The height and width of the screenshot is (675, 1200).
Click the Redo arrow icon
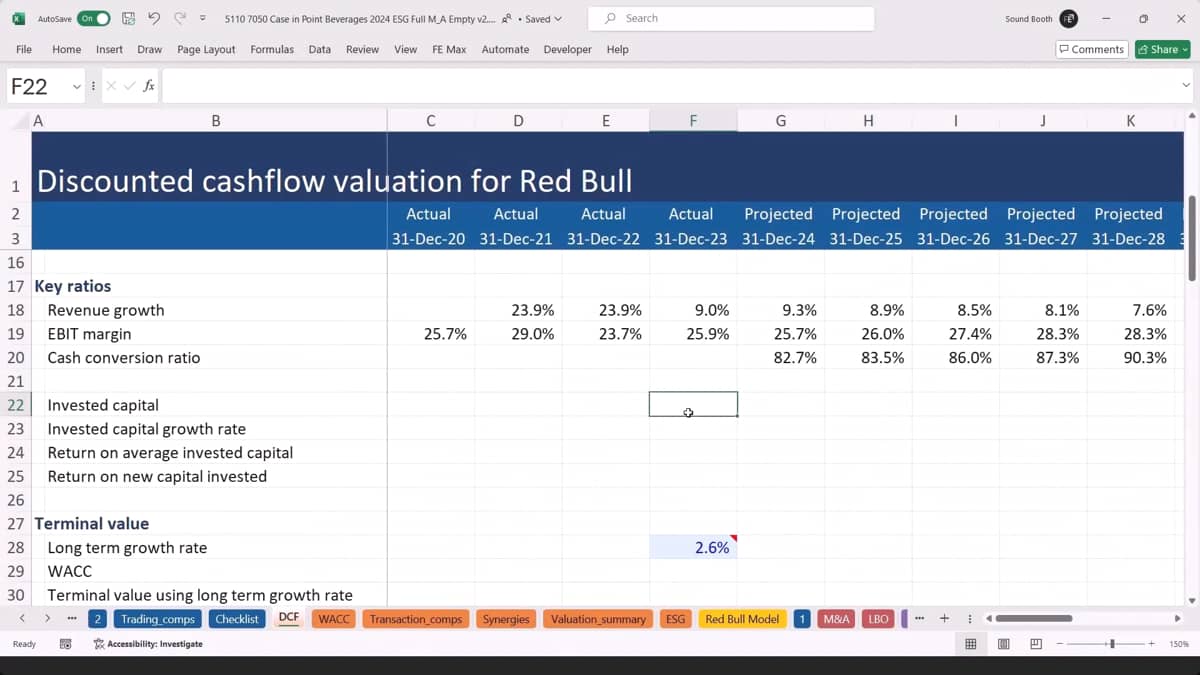coord(180,18)
